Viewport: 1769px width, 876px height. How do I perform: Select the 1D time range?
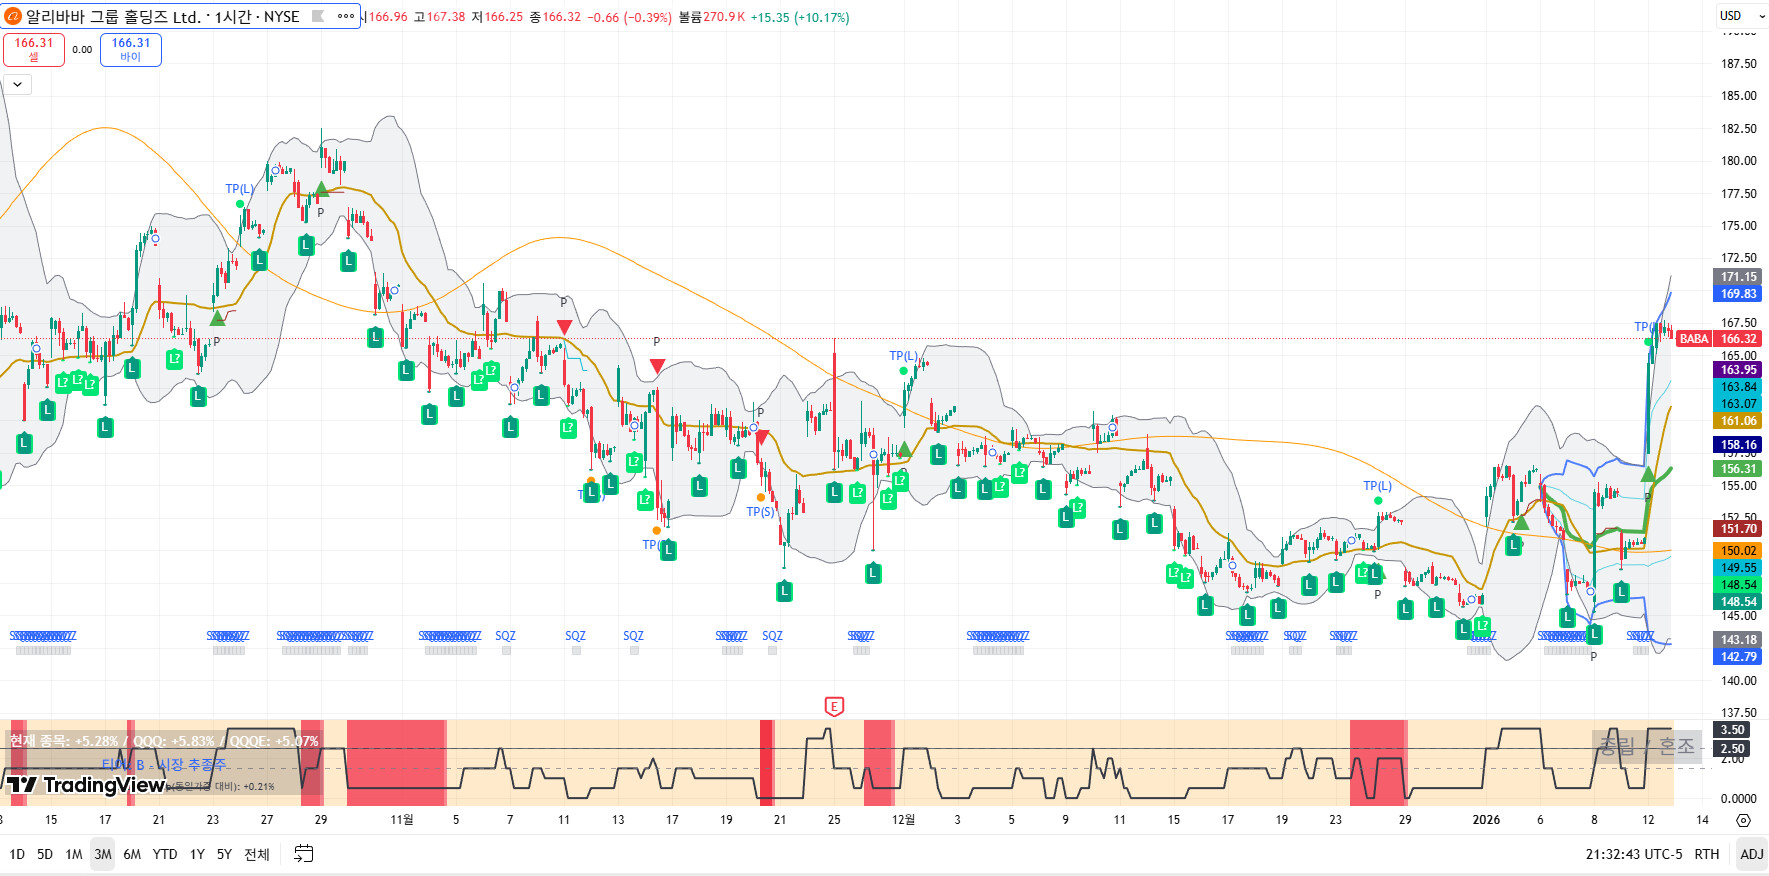[x=17, y=854]
